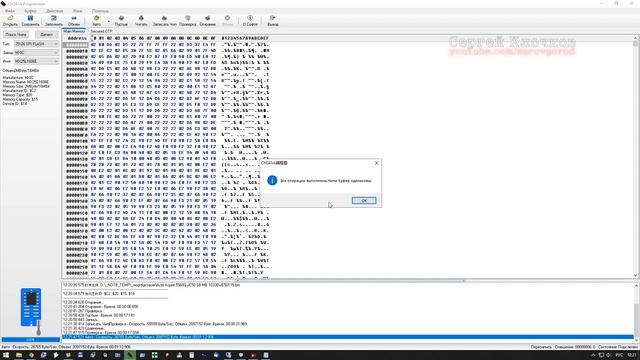
Task: Open the Буфер menu
Action: pos(30,11)
